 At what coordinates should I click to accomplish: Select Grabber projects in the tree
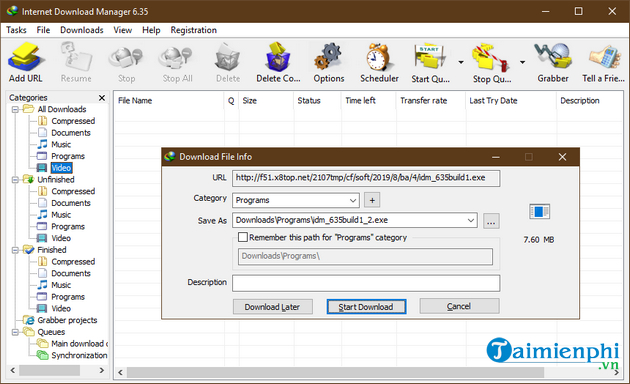tap(67, 320)
